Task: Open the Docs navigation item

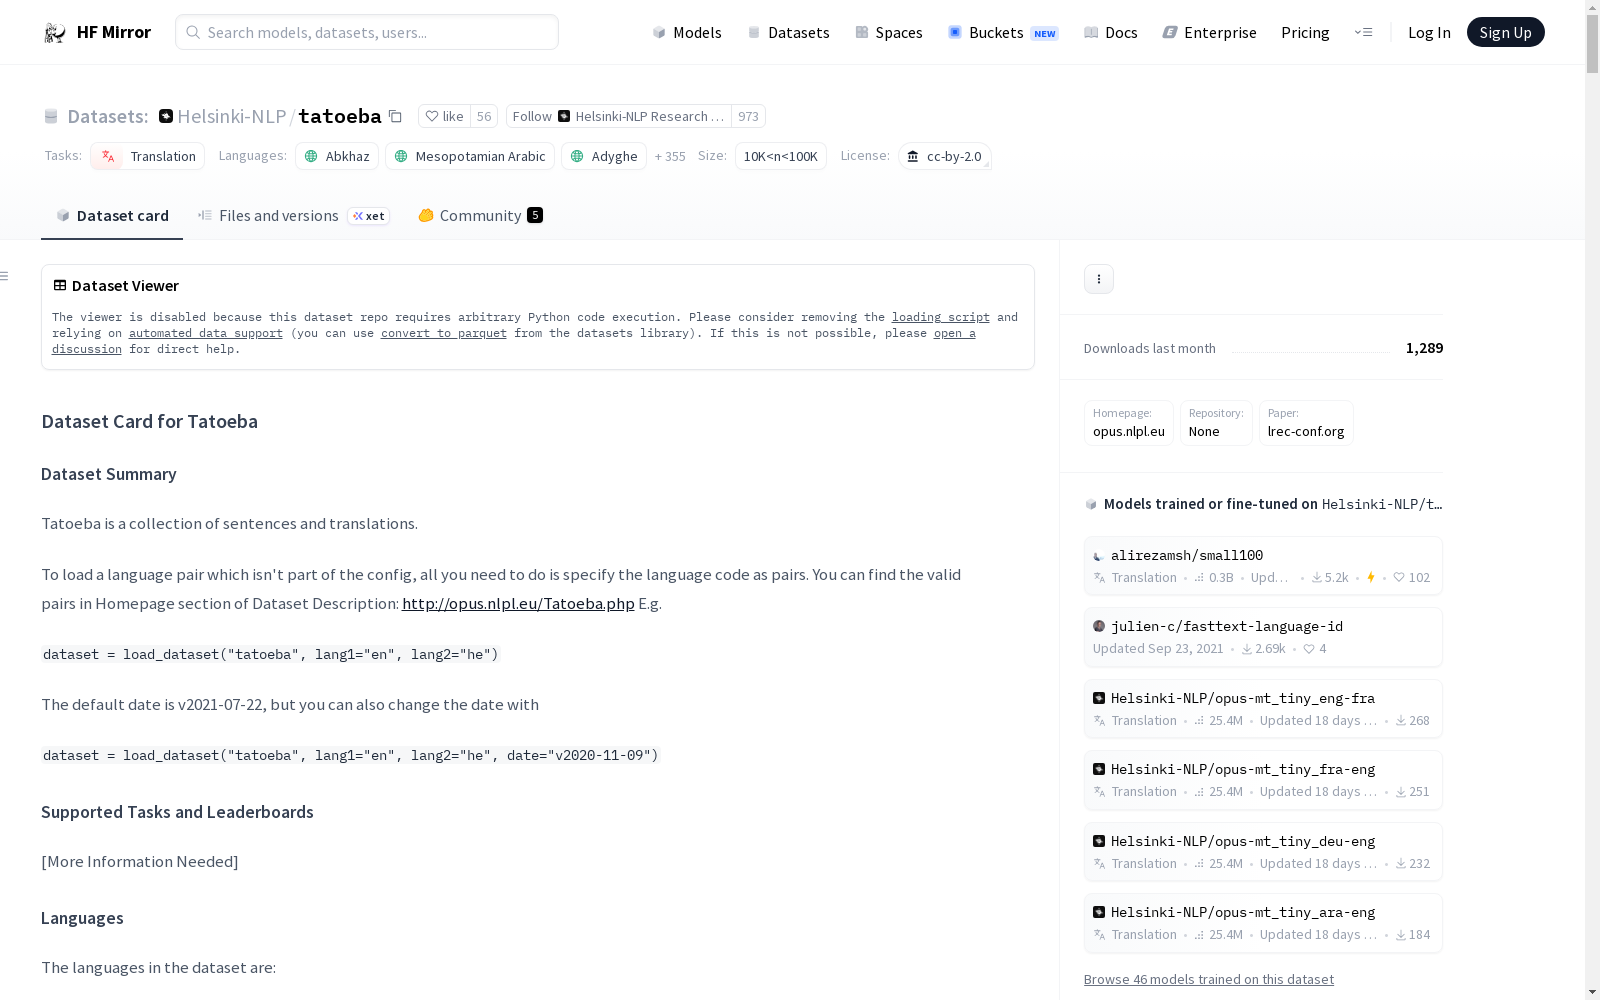Action: coord(1111,33)
